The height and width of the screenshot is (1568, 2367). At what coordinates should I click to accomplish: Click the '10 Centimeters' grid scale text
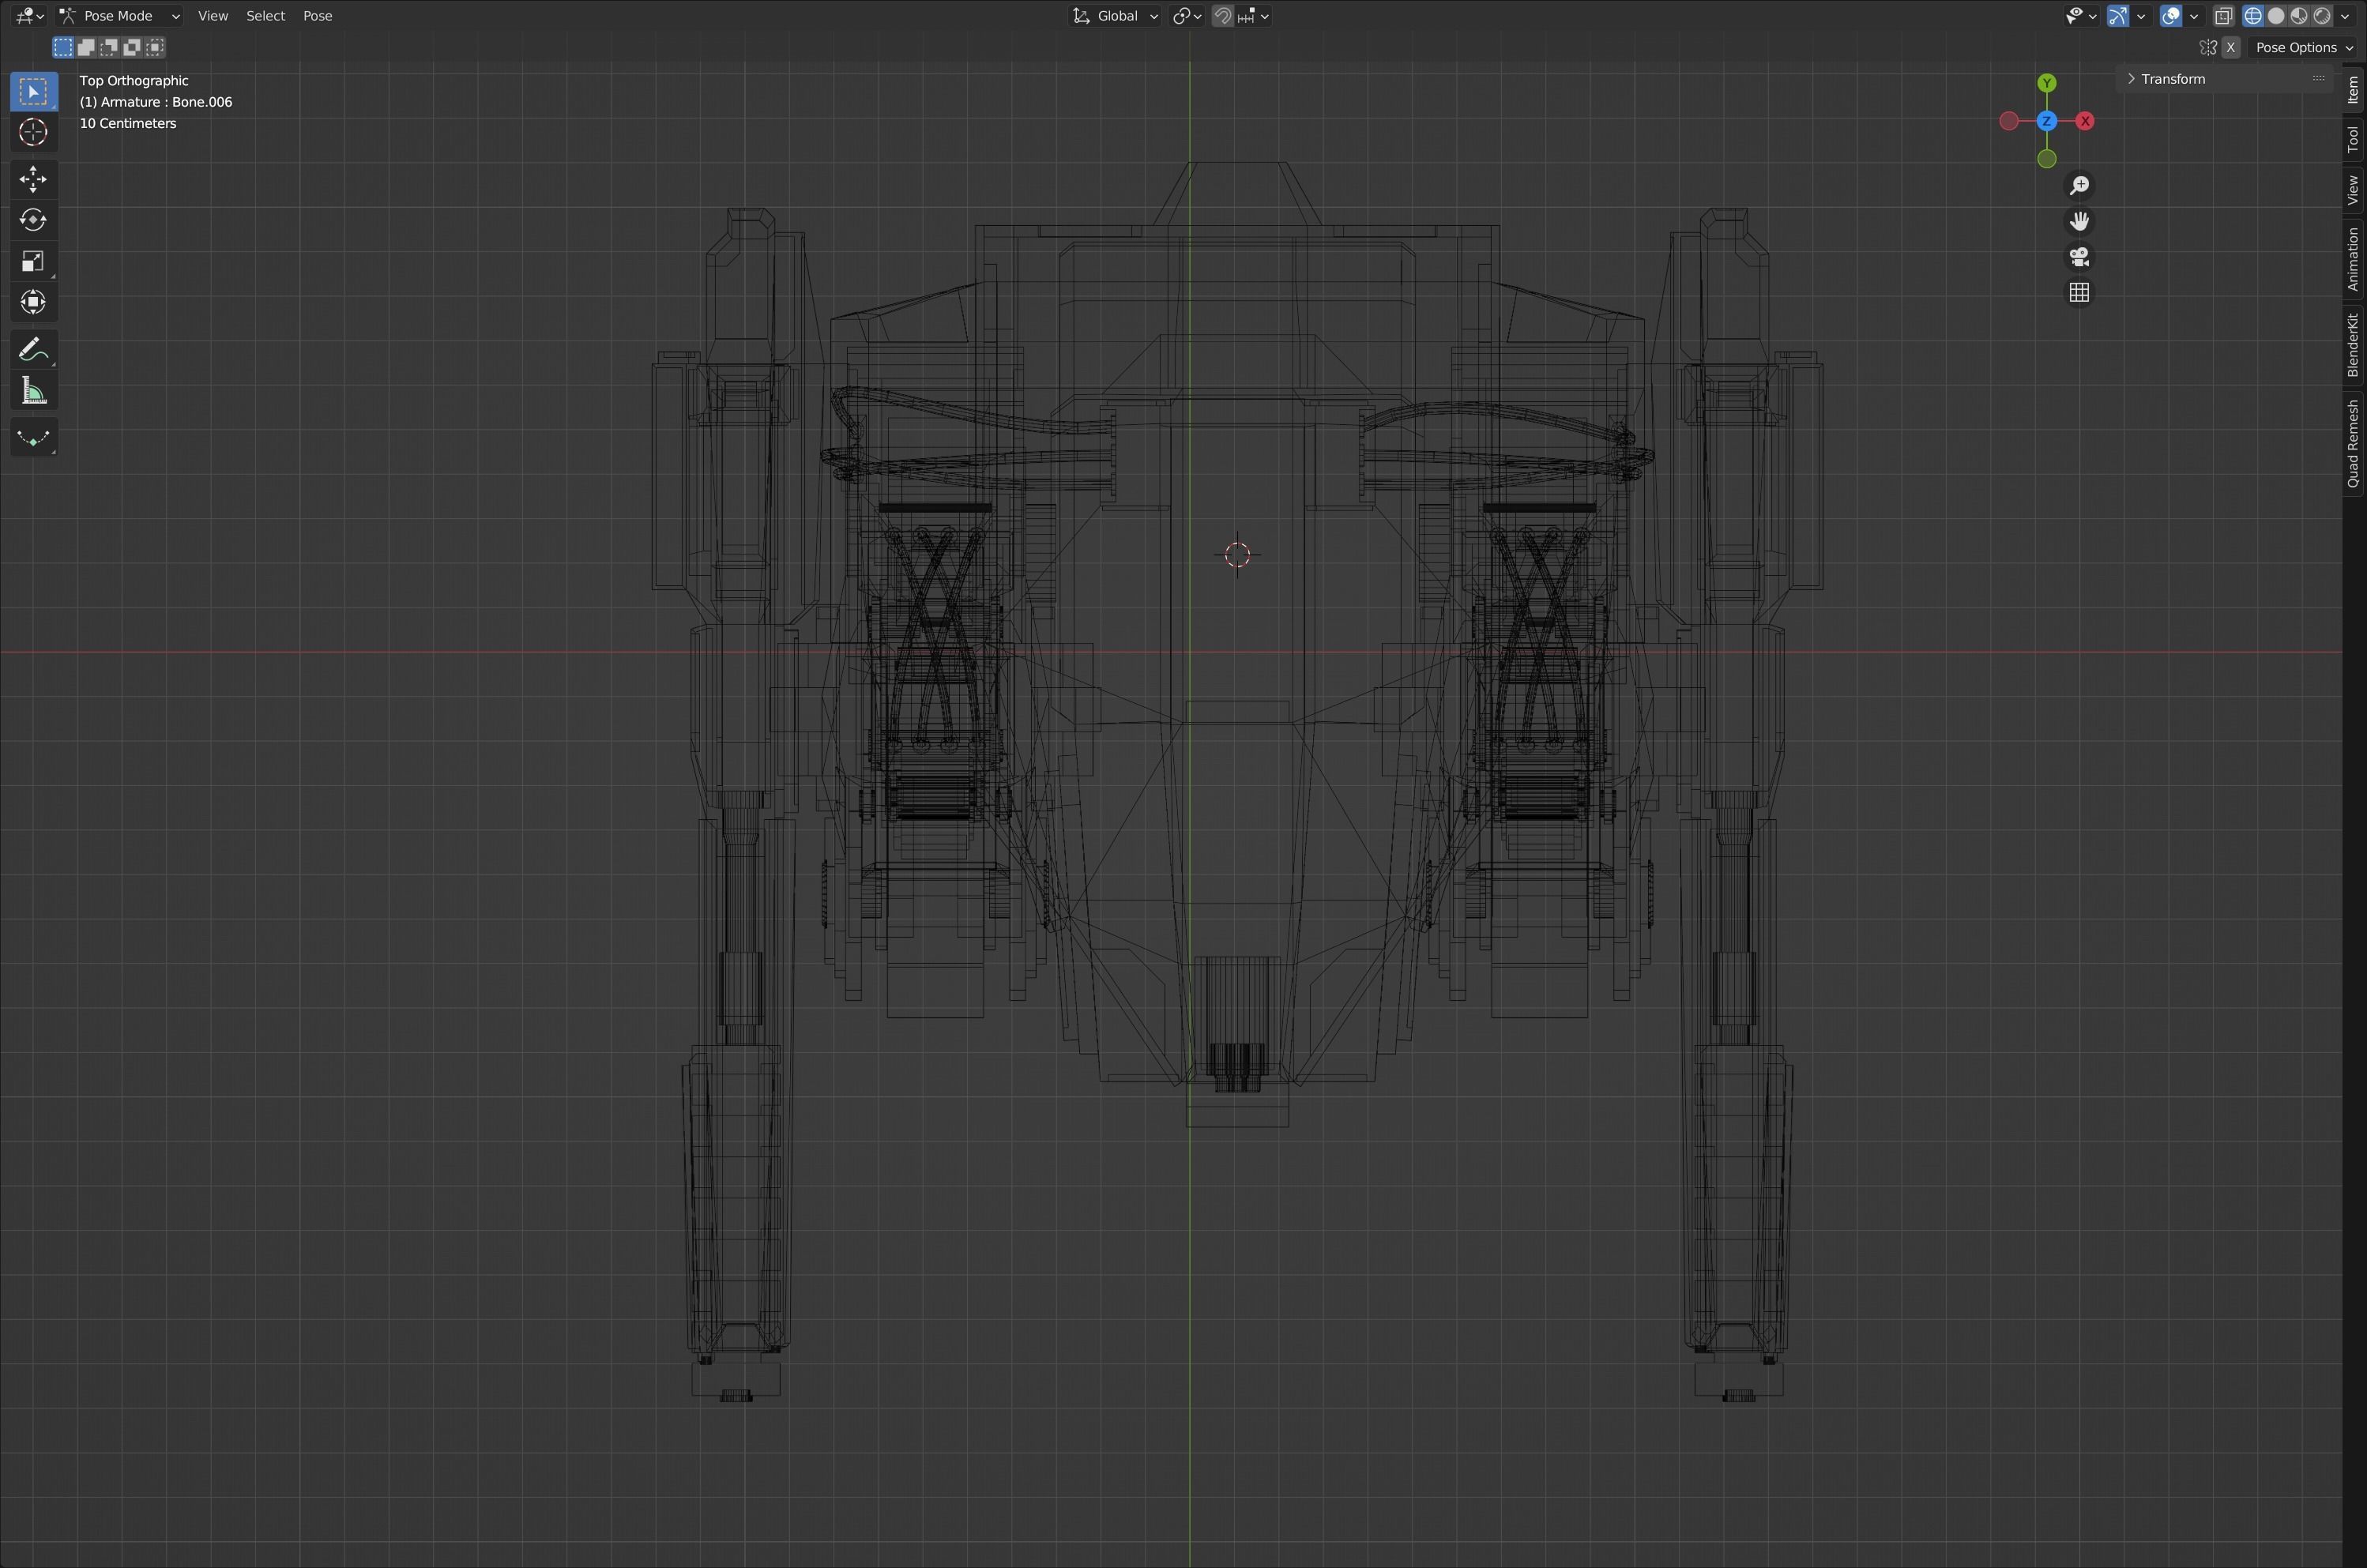pos(128,123)
